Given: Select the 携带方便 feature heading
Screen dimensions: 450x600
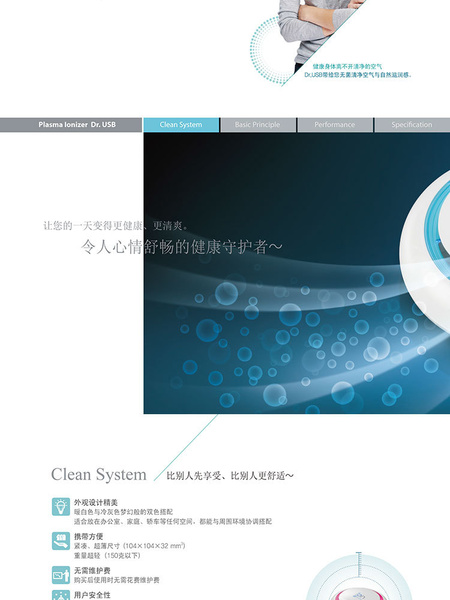Looking at the screenshot, I should pyautogui.click(x=88, y=536).
